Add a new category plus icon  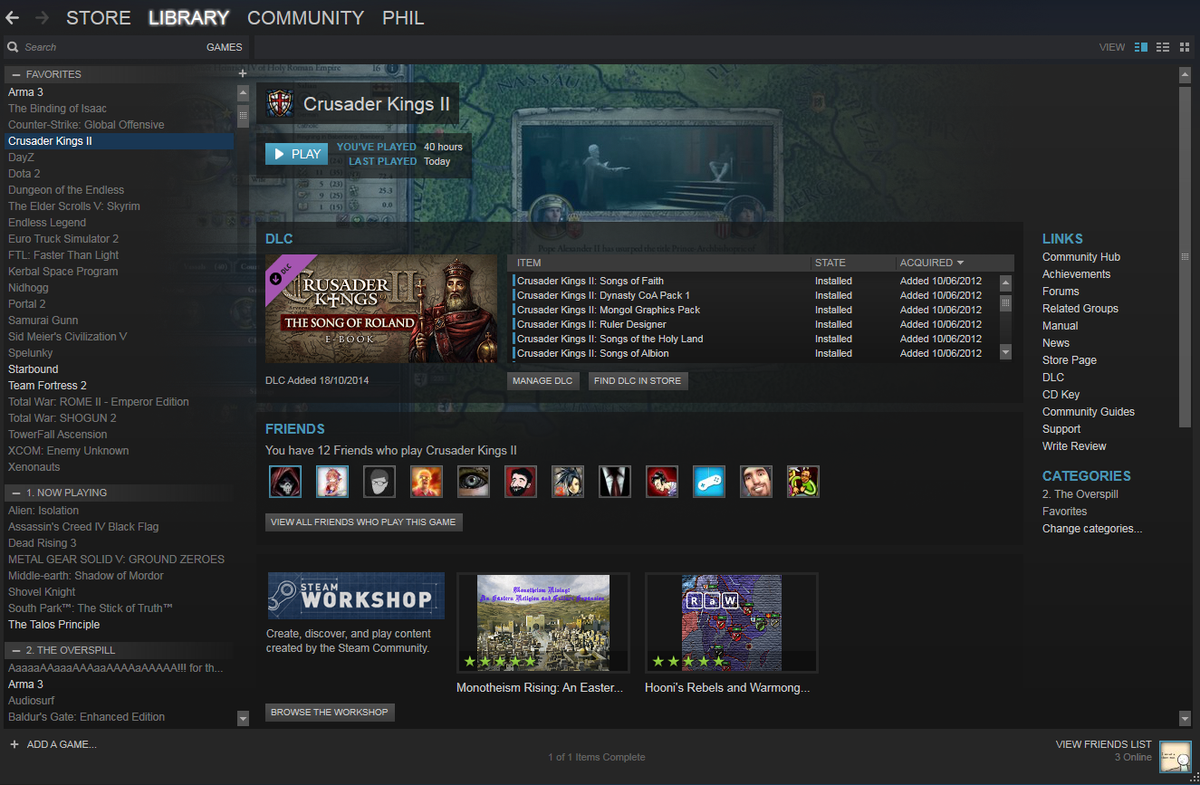tap(242, 74)
